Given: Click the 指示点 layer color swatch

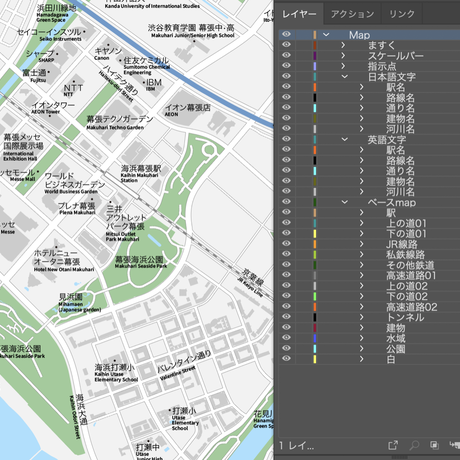Looking at the screenshot, I should tap(315, 66).
